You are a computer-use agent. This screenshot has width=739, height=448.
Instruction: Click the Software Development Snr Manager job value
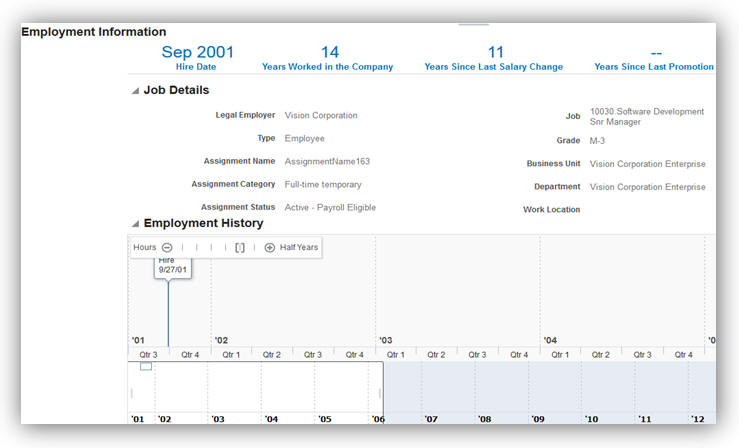(x=647, y=116)
